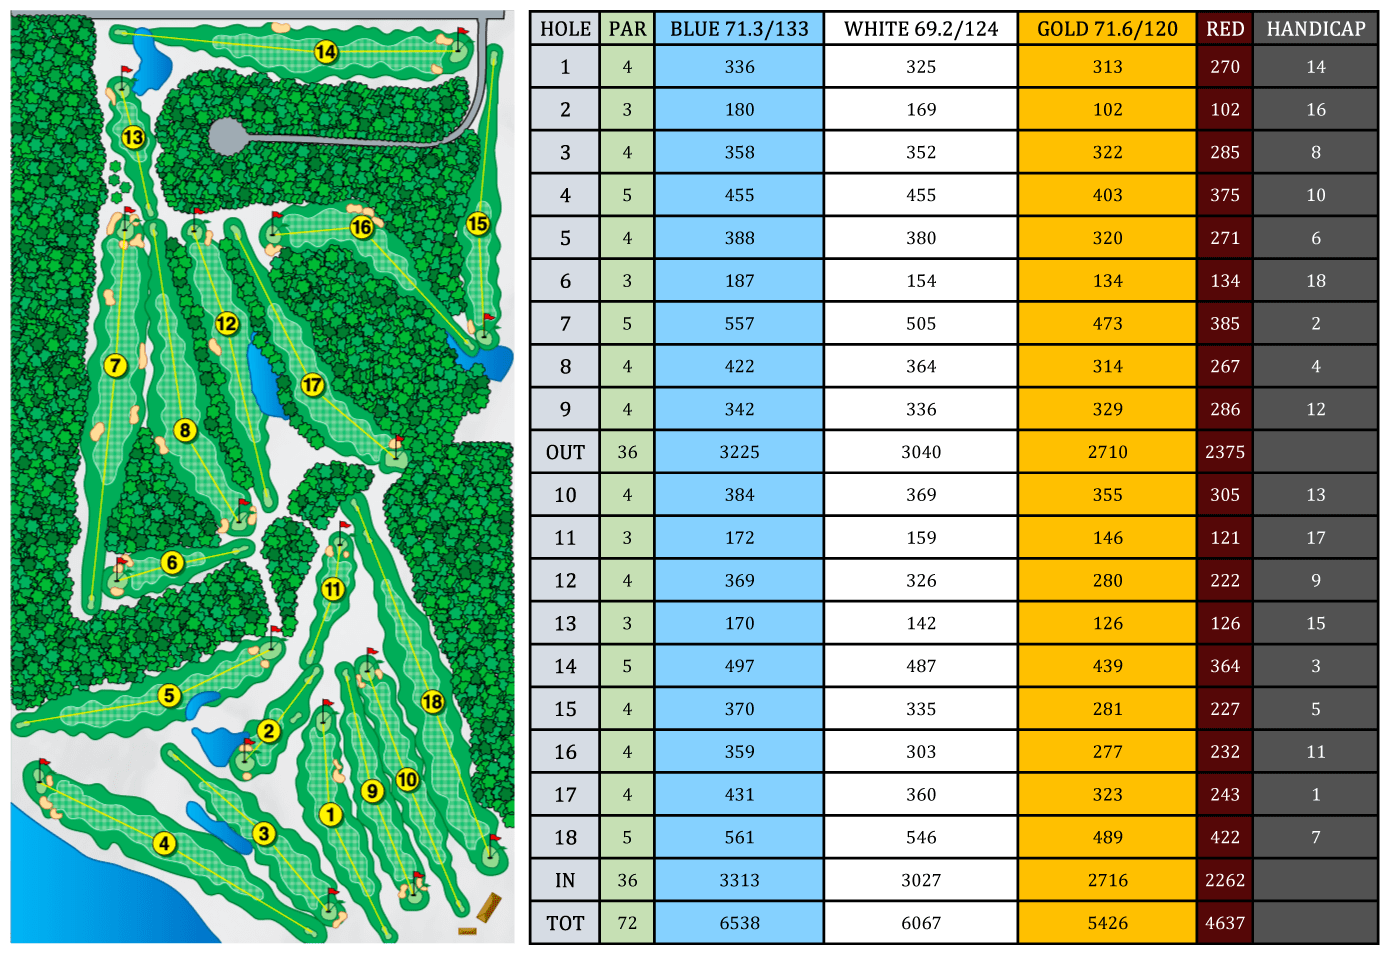The height and width of the screenshot is (954, 1388).
Task: Select the PAR column header
Action: point(627,29)
